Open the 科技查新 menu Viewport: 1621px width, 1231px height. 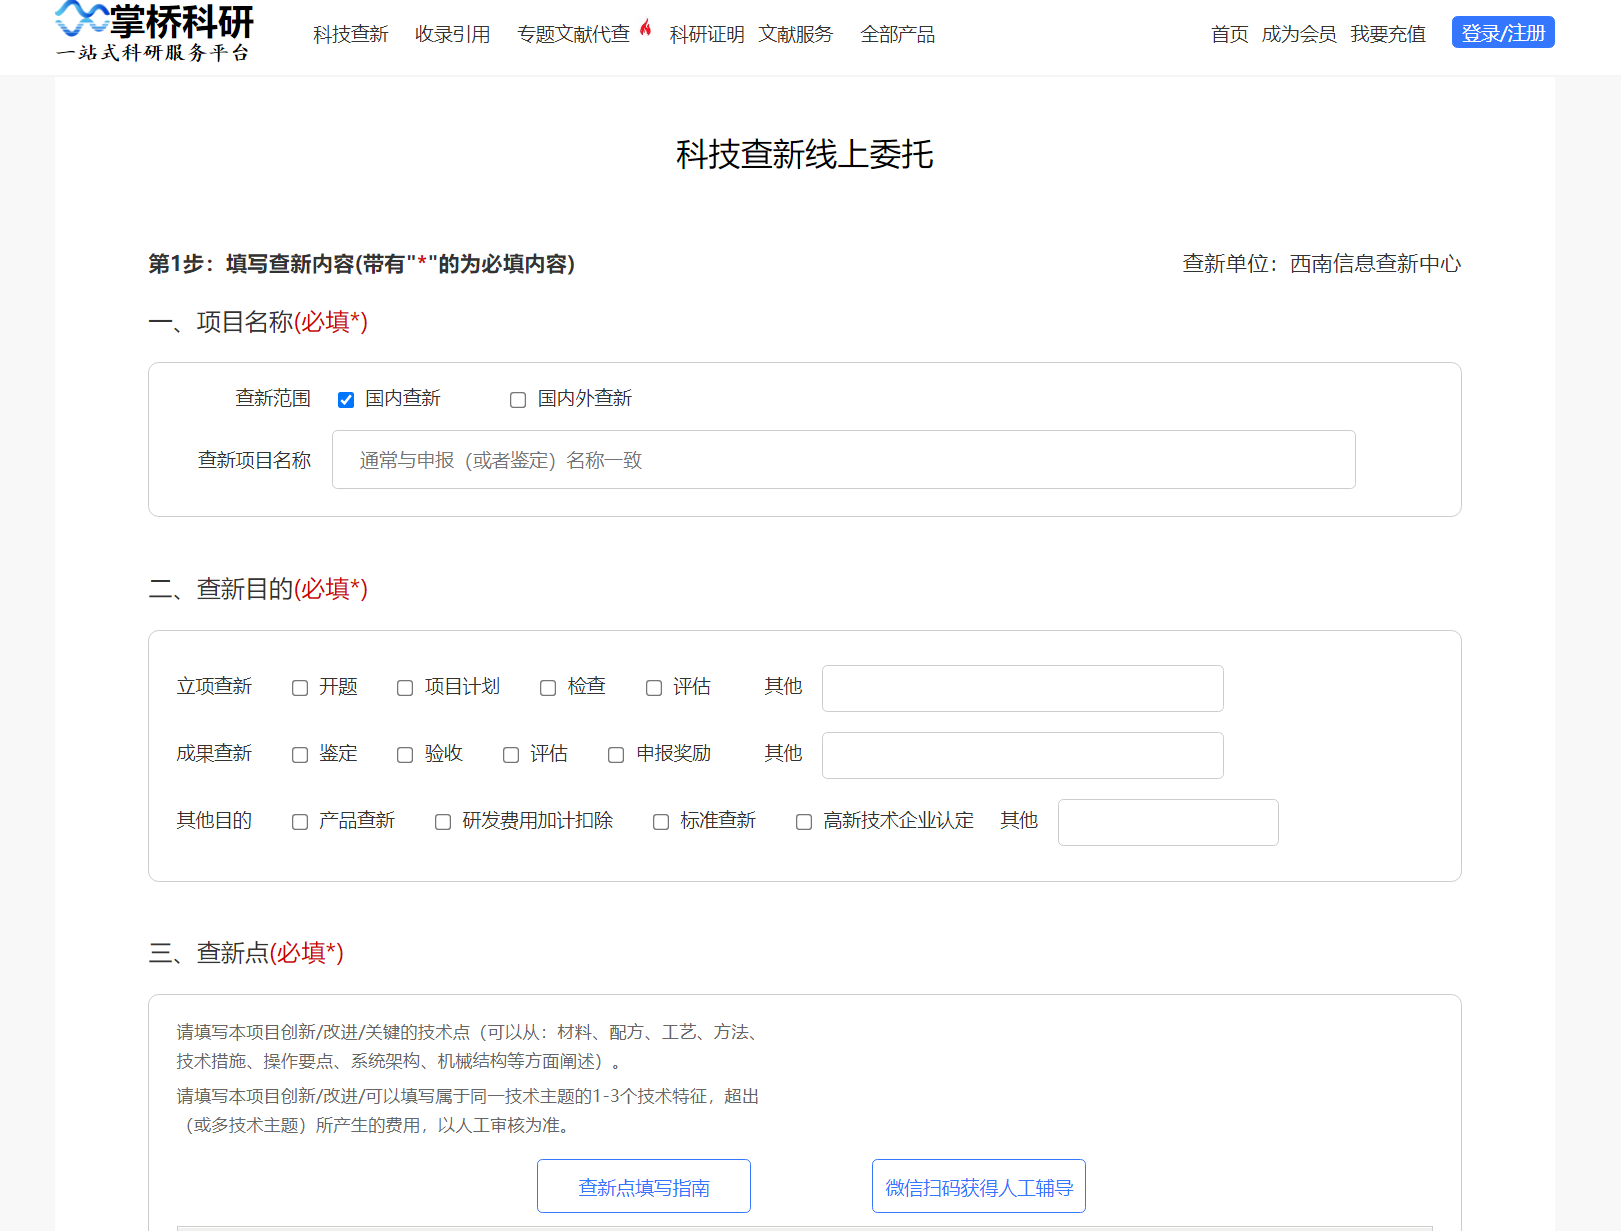[x=350, y=34]
